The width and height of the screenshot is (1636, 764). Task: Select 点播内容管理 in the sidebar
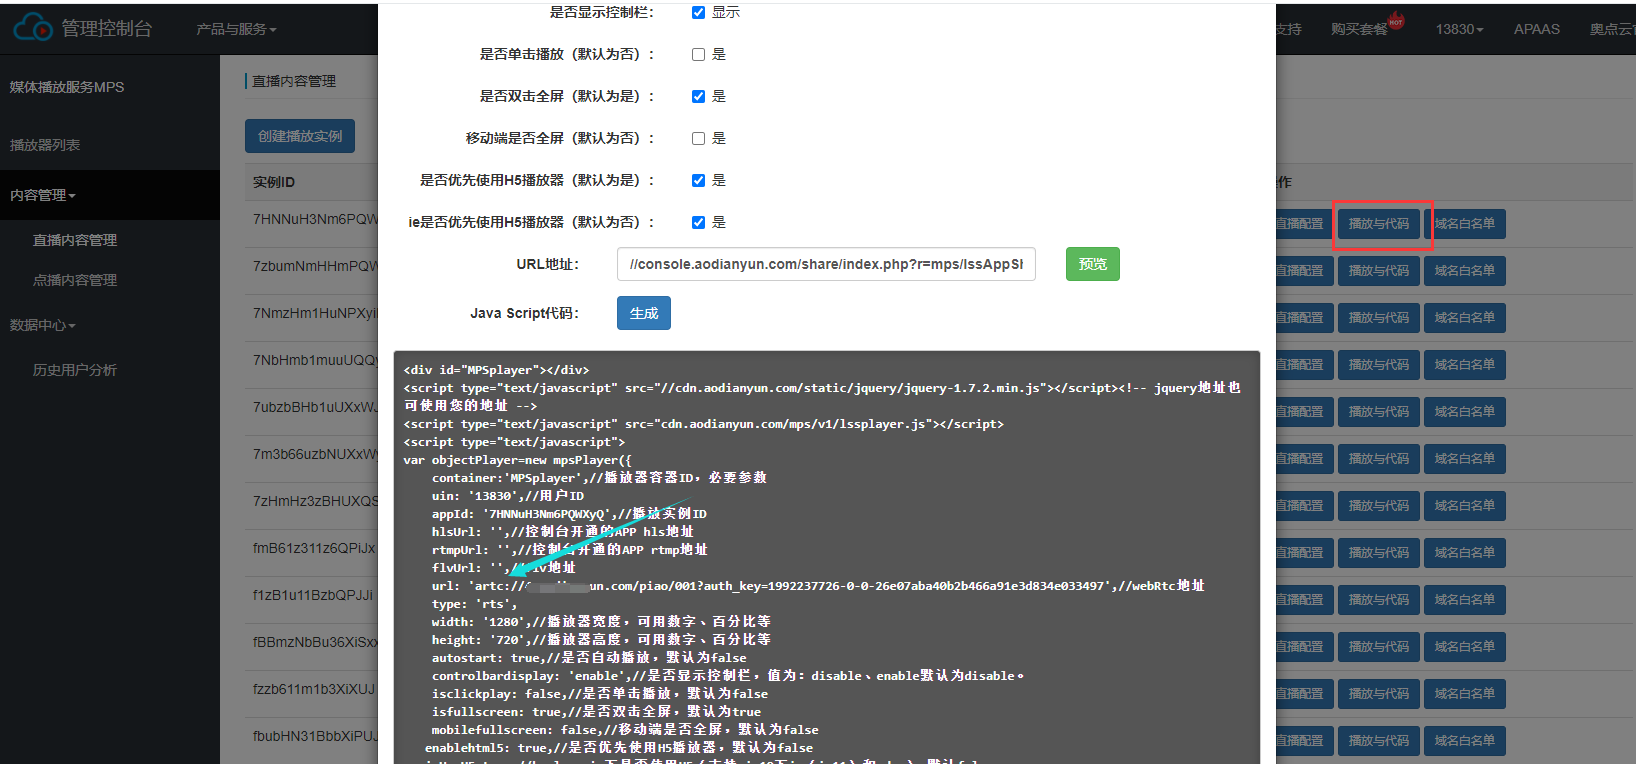point(75,280)
